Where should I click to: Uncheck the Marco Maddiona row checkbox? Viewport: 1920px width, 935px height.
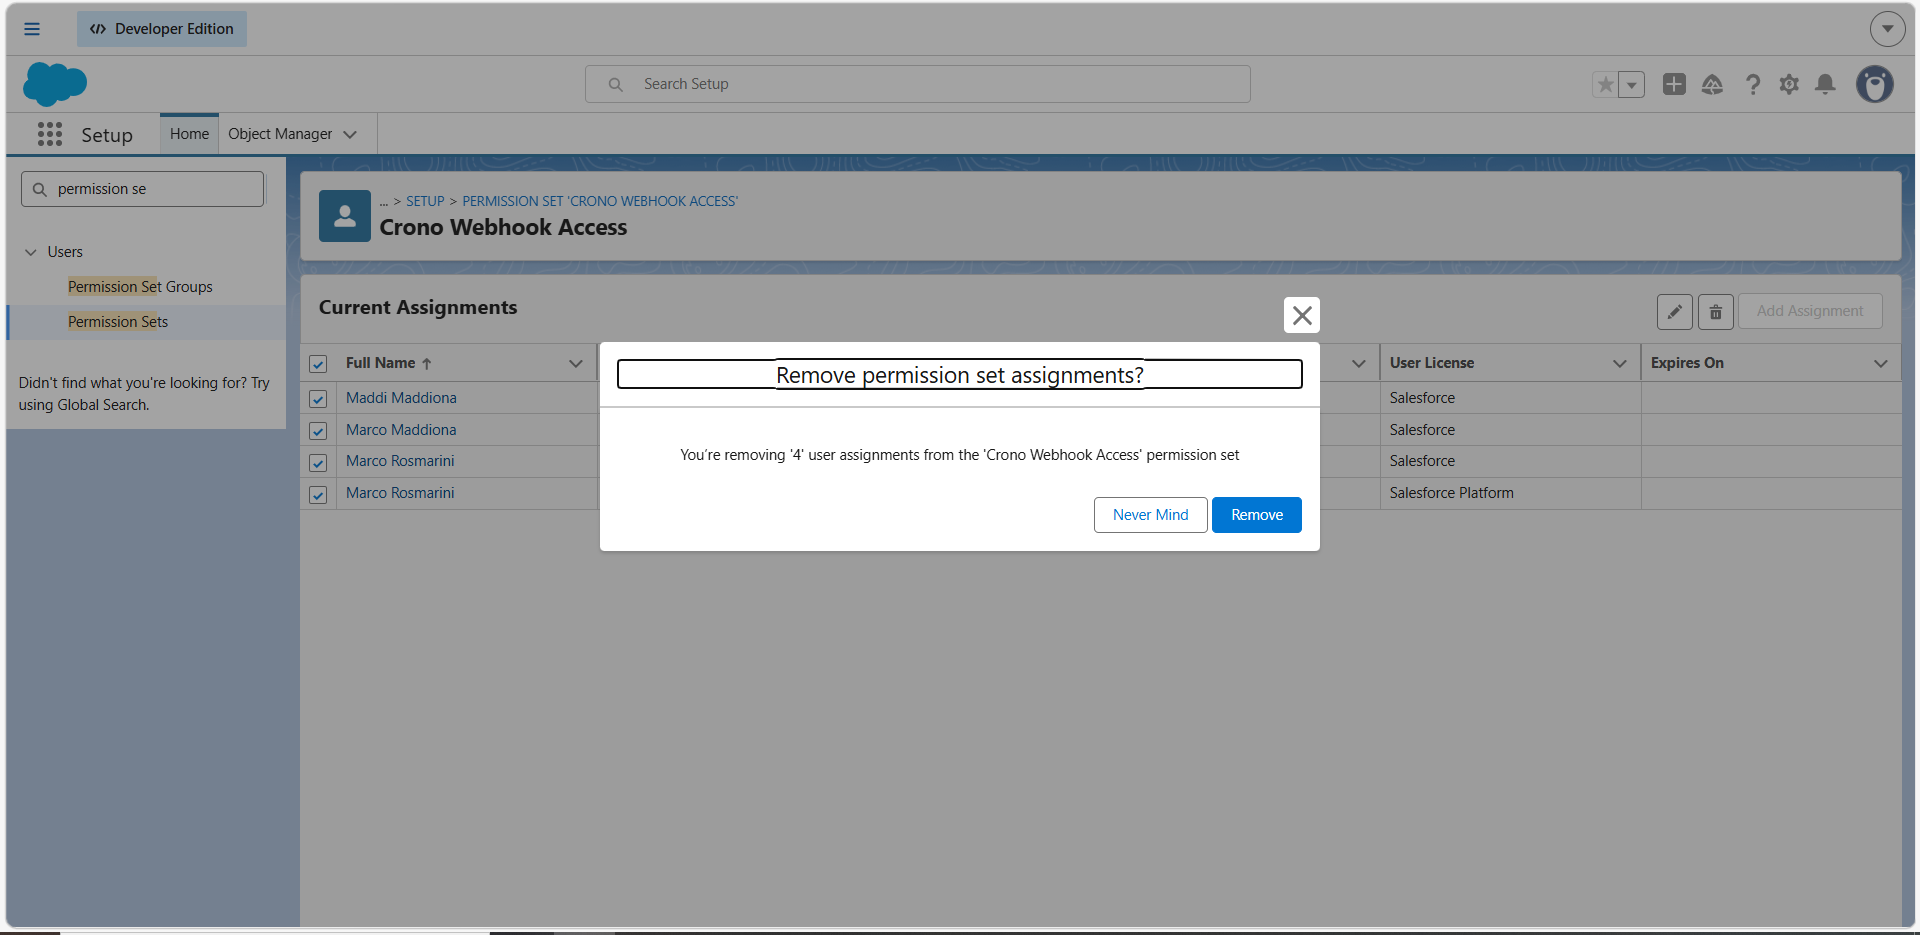point(318,431)
